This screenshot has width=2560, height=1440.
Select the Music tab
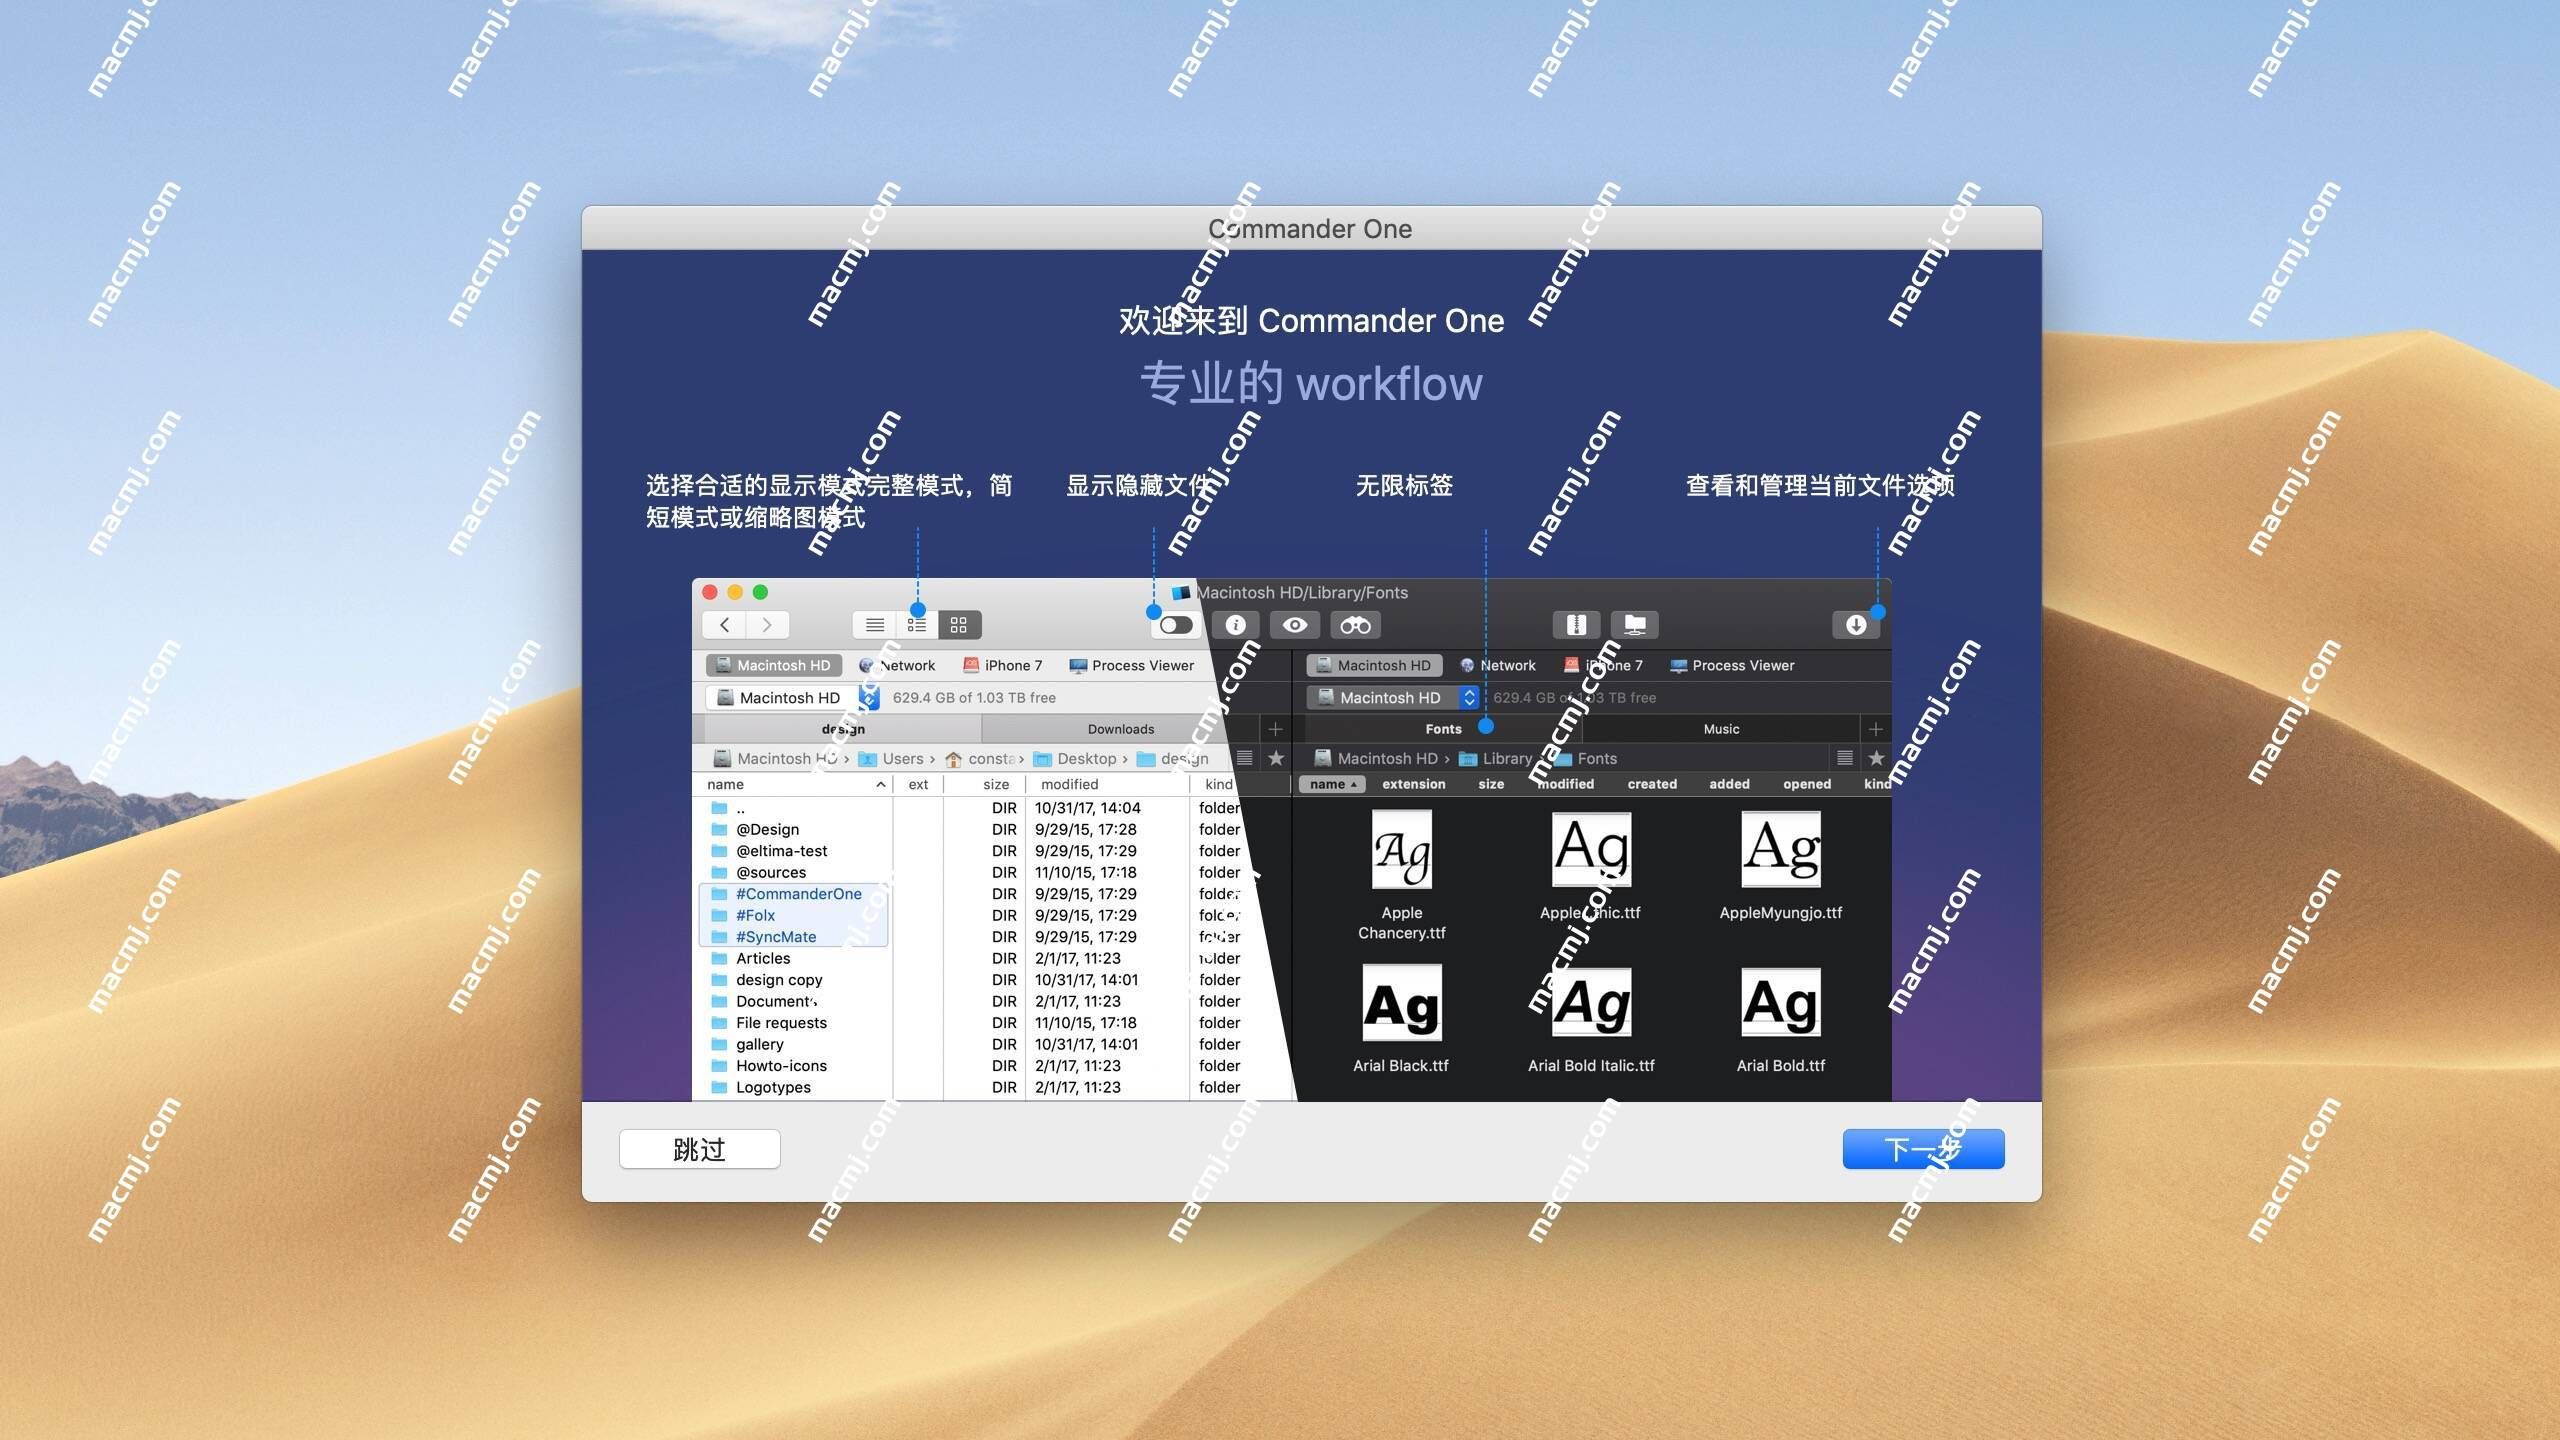1721,729
